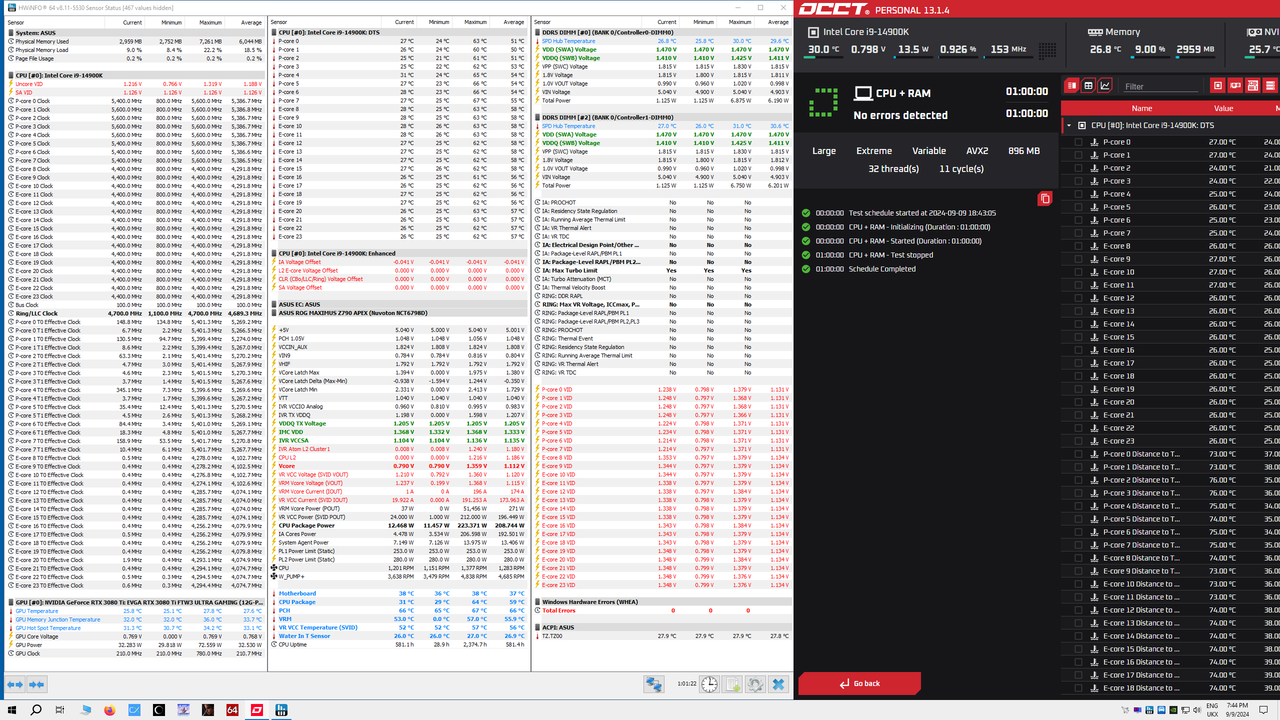This screenshot has width=1280, height=720.
Task: Tick the E-core 8 checkbox in OCCT
Action: 1078,246
